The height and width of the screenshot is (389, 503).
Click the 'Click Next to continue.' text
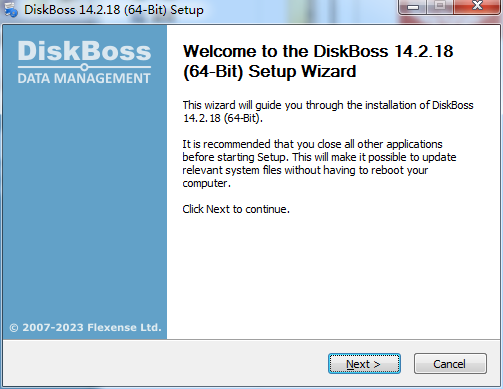tap(236, 209)
